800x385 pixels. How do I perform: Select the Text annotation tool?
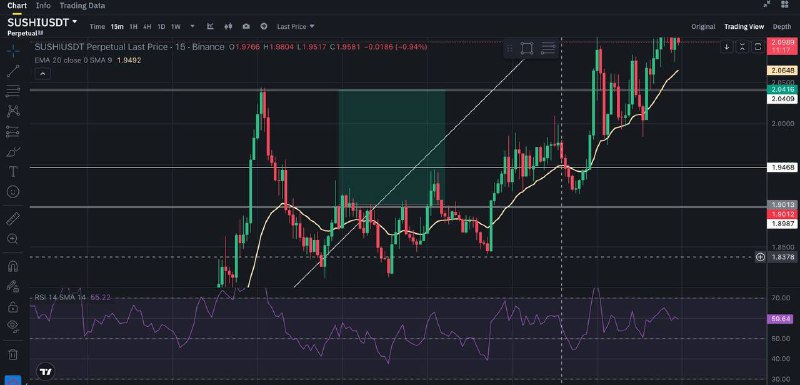[x=13, y=172]
